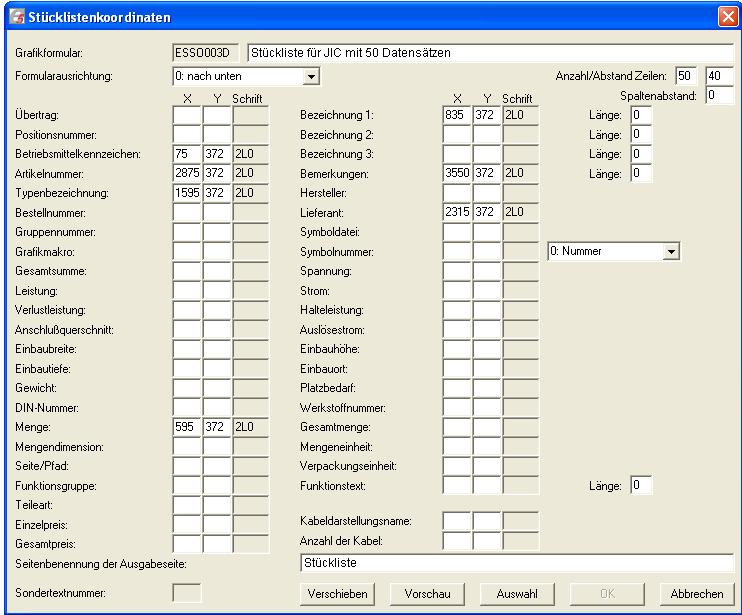
Task: Close the Stücklistenkoordinaten dialog
Action: (x=727, y=17)
